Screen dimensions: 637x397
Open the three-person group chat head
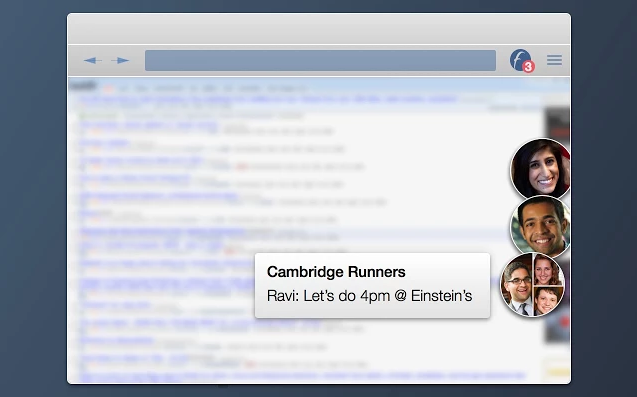(x=532, y=284)
